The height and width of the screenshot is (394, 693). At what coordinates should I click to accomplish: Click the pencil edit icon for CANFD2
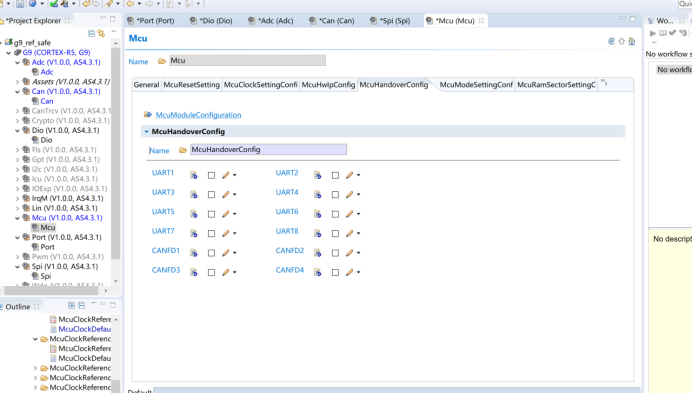[x=349, y=253]
